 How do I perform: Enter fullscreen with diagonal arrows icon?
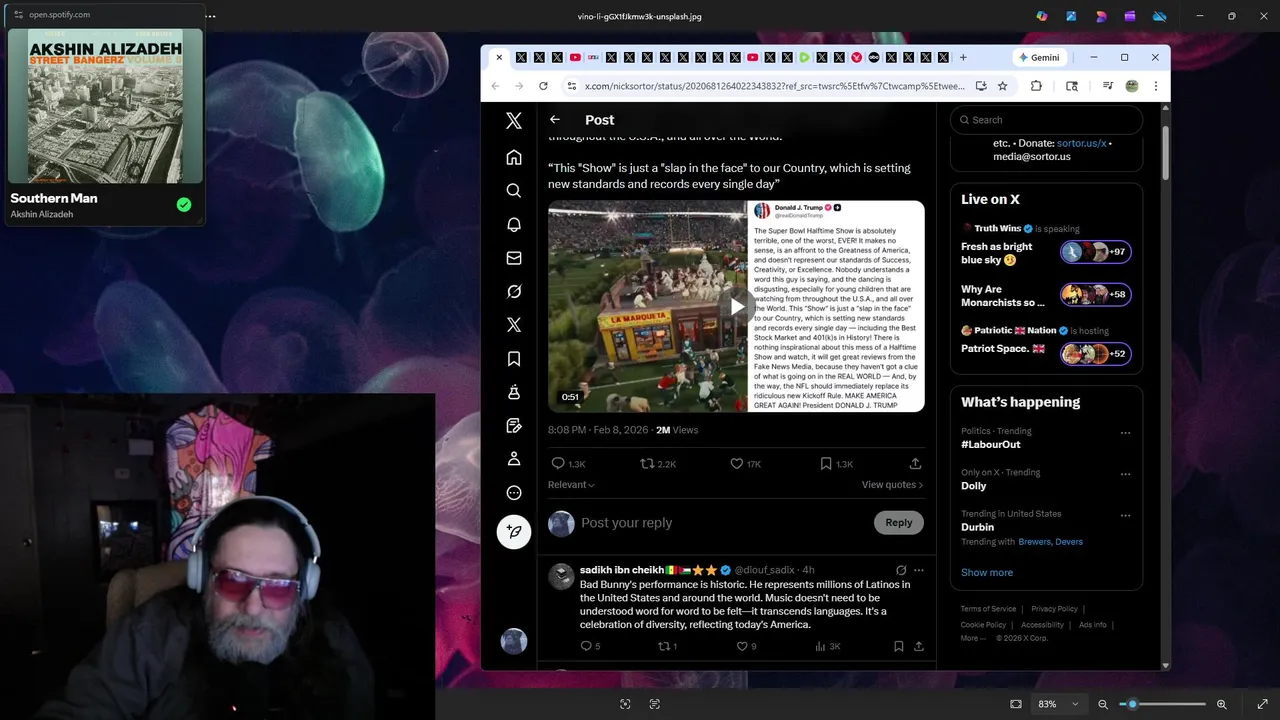[1262, 704]
